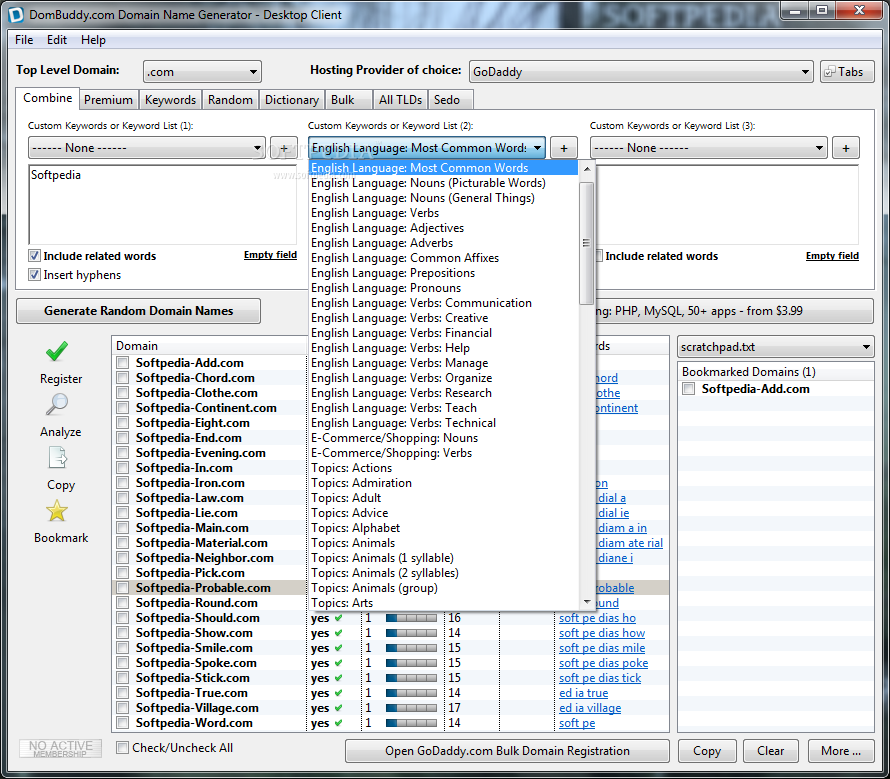Toggle Include related words under list 1
The width and height of the screenshot is (890, 779).
(x=35, y=256)
